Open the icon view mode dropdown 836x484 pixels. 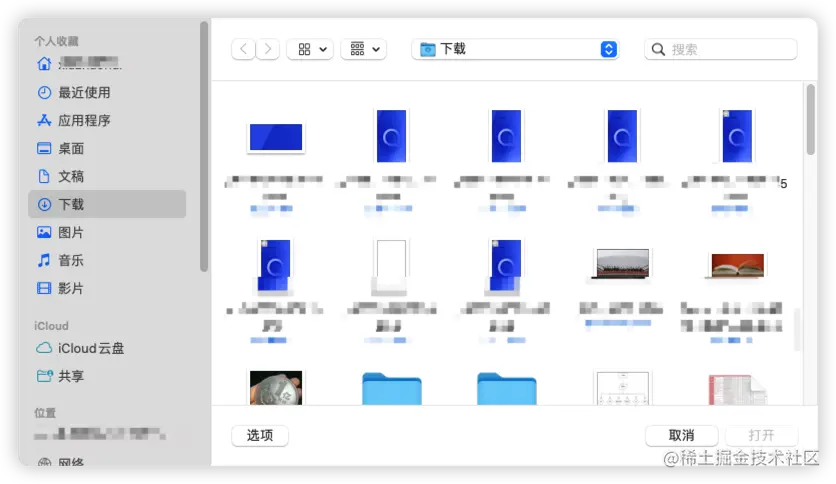(x=310, y=50)
